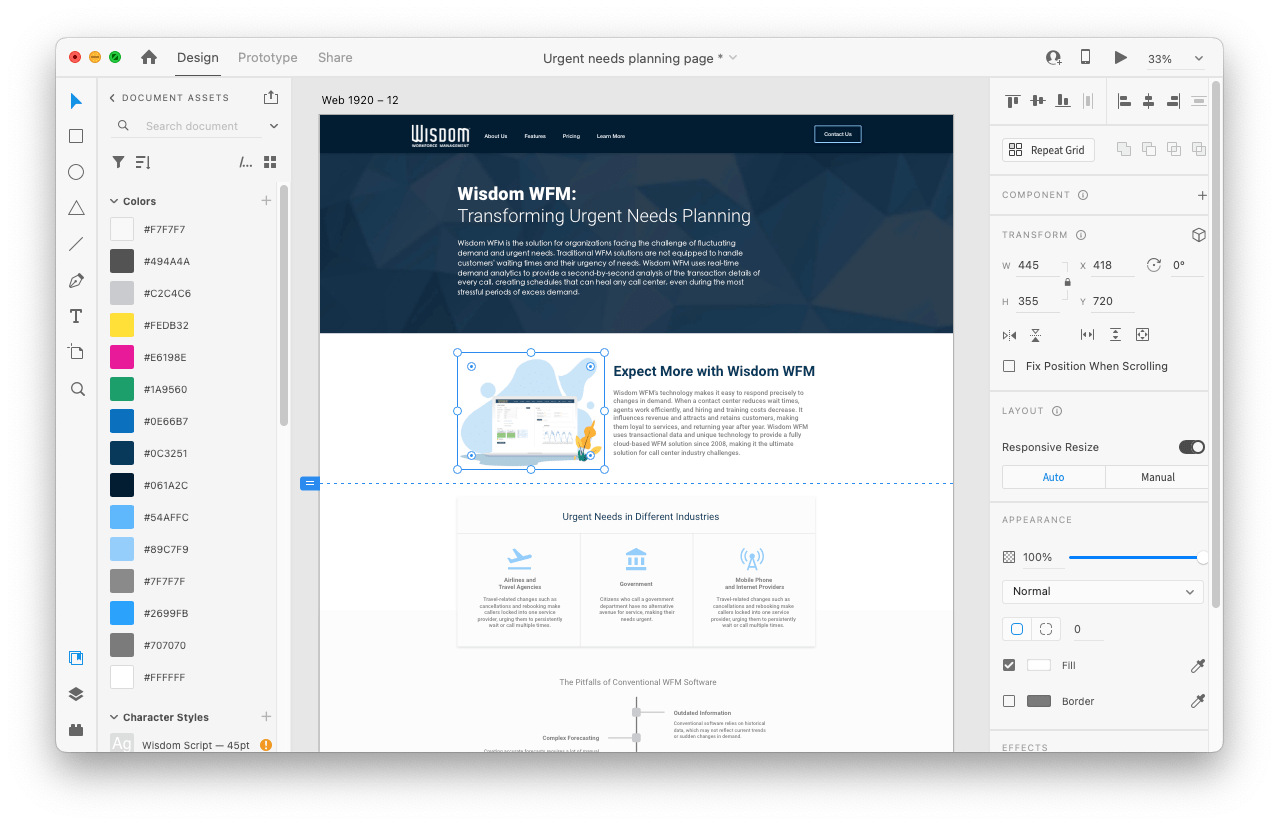This screenshot has width=1279, height=826.
Task: Align selection center horizontally
Action: tap(1149, 101)
